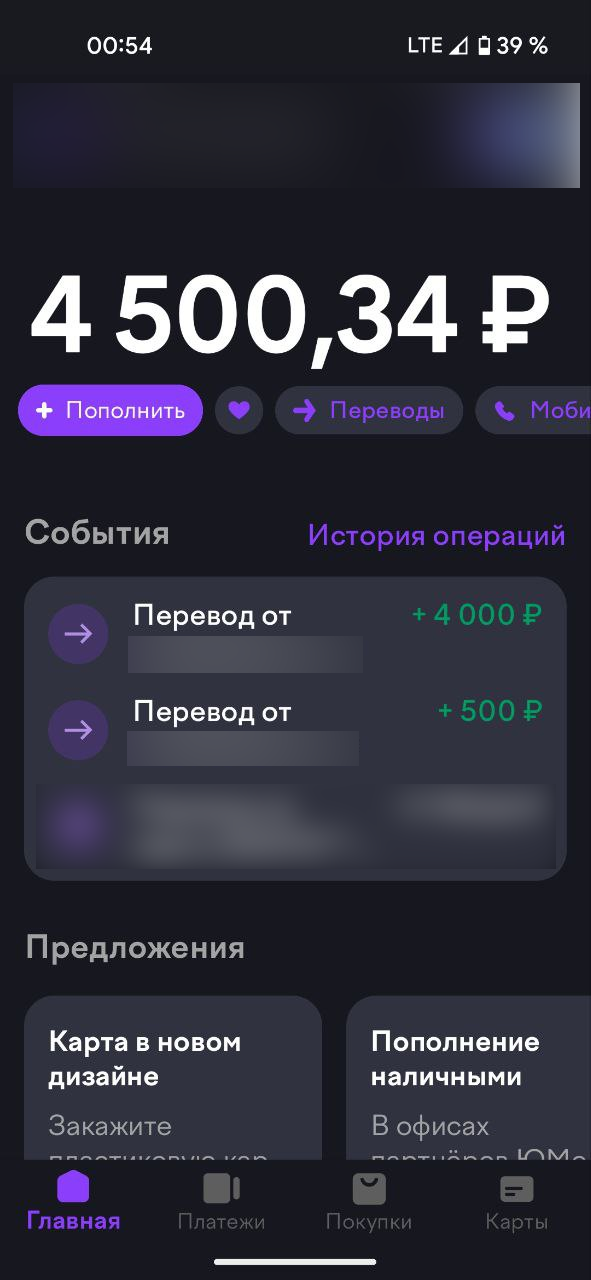
Task: Tap the blurred third event row
Action: pyautogui.click(x=295, y=826)
